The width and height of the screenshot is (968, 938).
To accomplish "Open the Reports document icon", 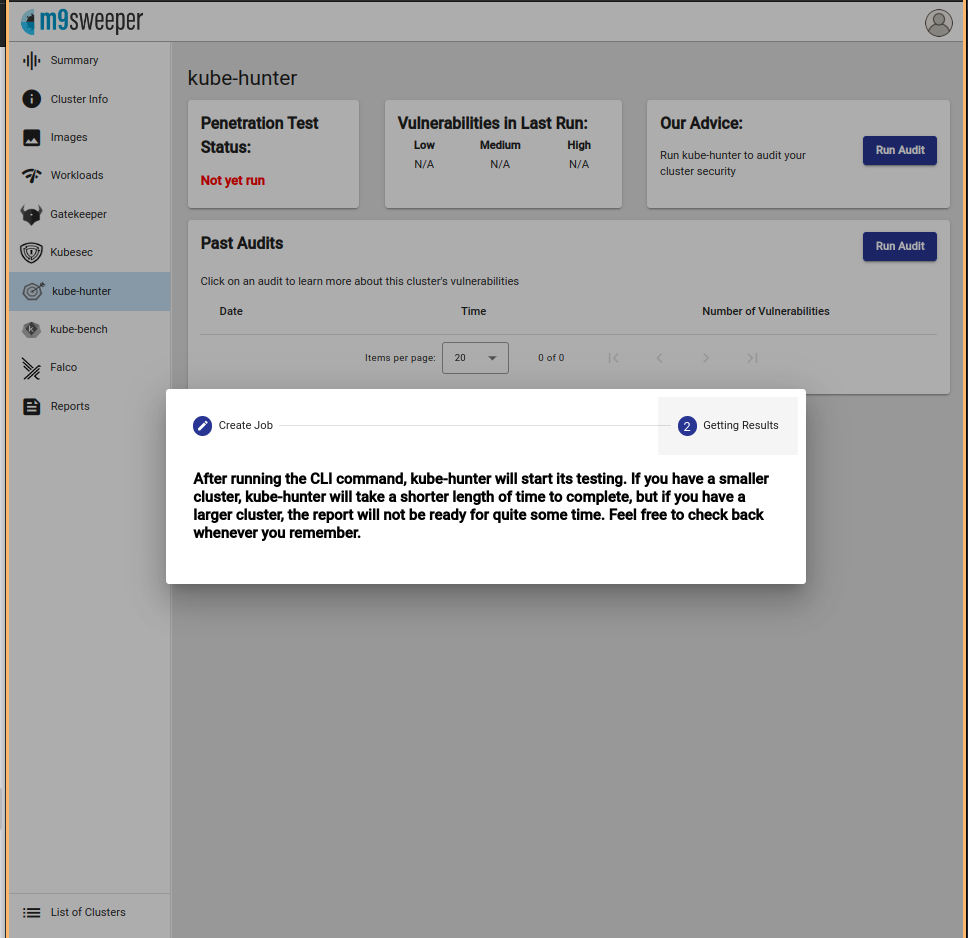I will (x=32, y=406).
